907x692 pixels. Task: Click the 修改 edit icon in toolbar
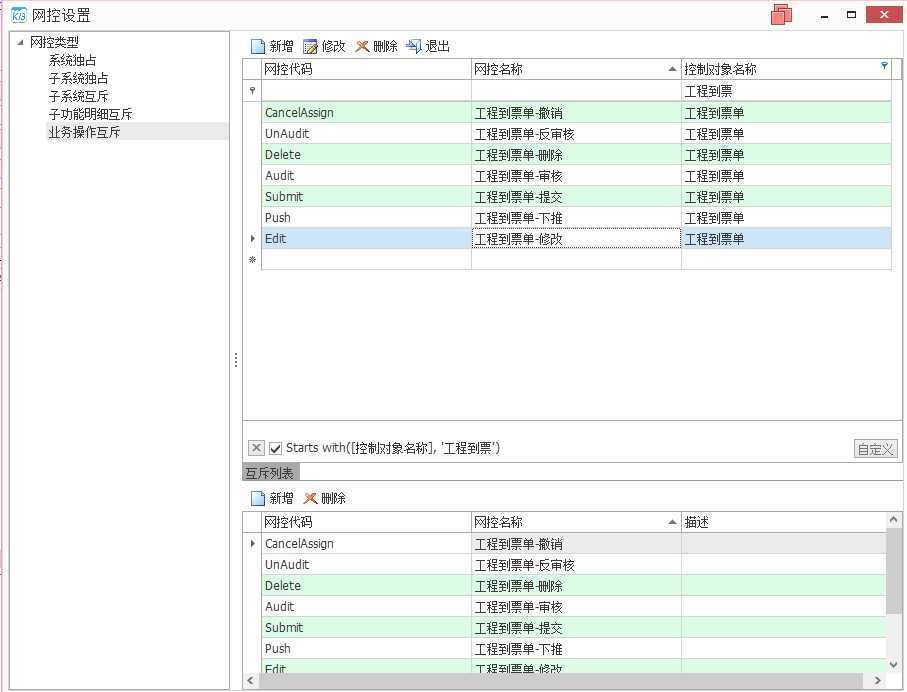tap(310, 46)
